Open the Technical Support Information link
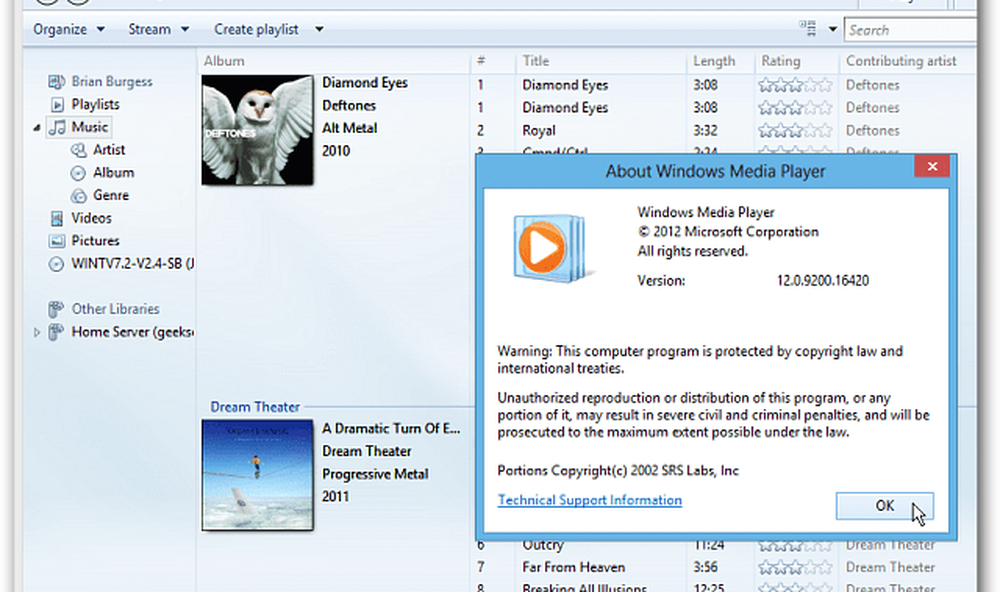Screen dimensions: 1000x592 tap(590, 500)
